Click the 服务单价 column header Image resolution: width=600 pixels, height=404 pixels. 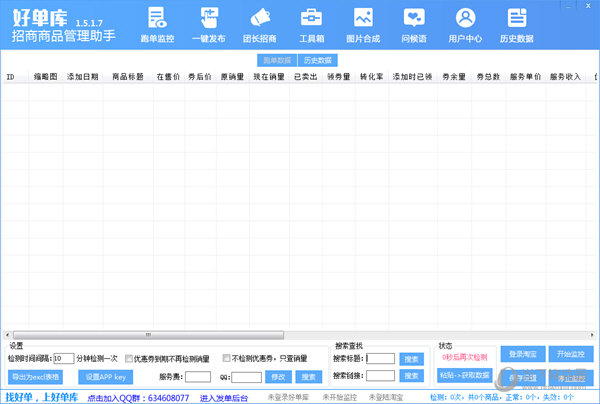point(525,77)
